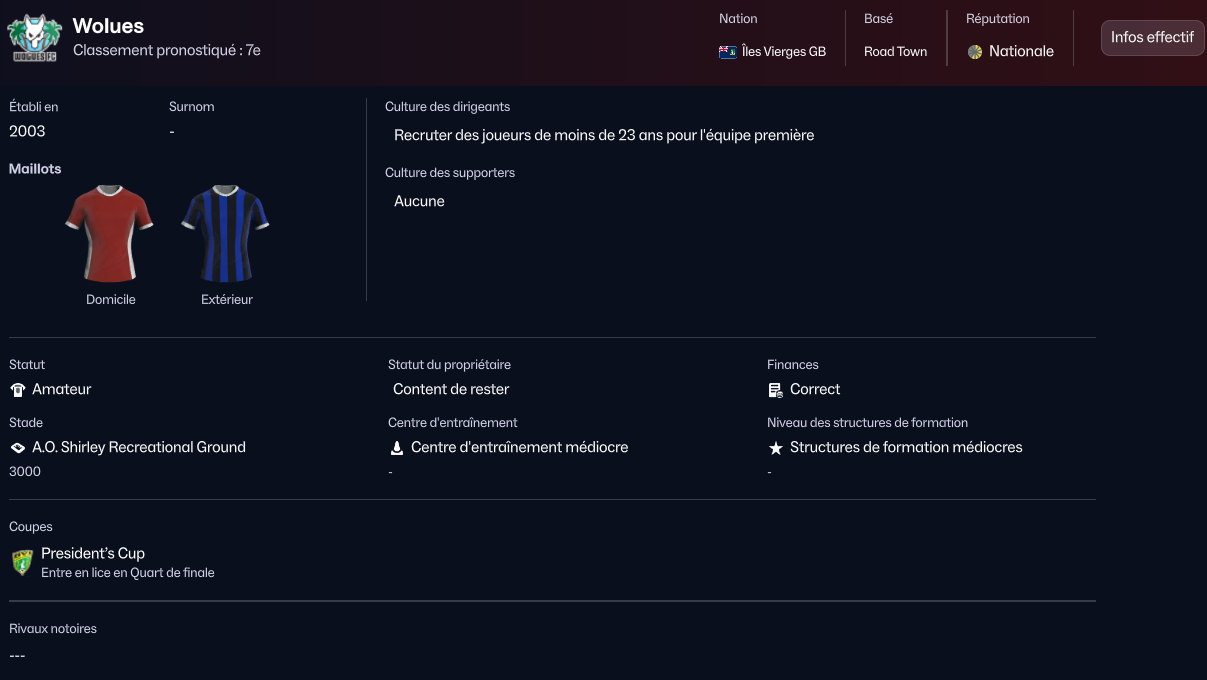Open the Infos effectif button

click(x=1152, y=38)
